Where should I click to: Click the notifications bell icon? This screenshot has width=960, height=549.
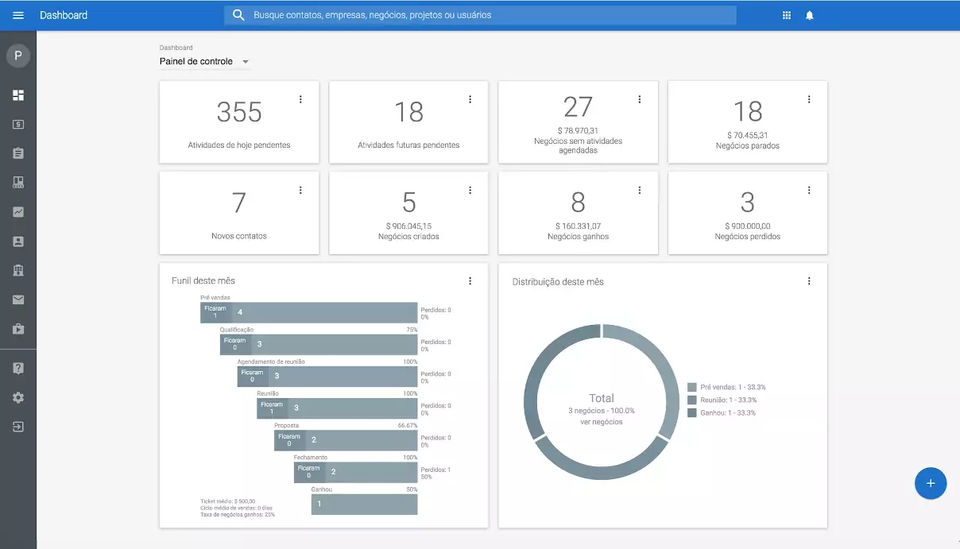point(809,15)
